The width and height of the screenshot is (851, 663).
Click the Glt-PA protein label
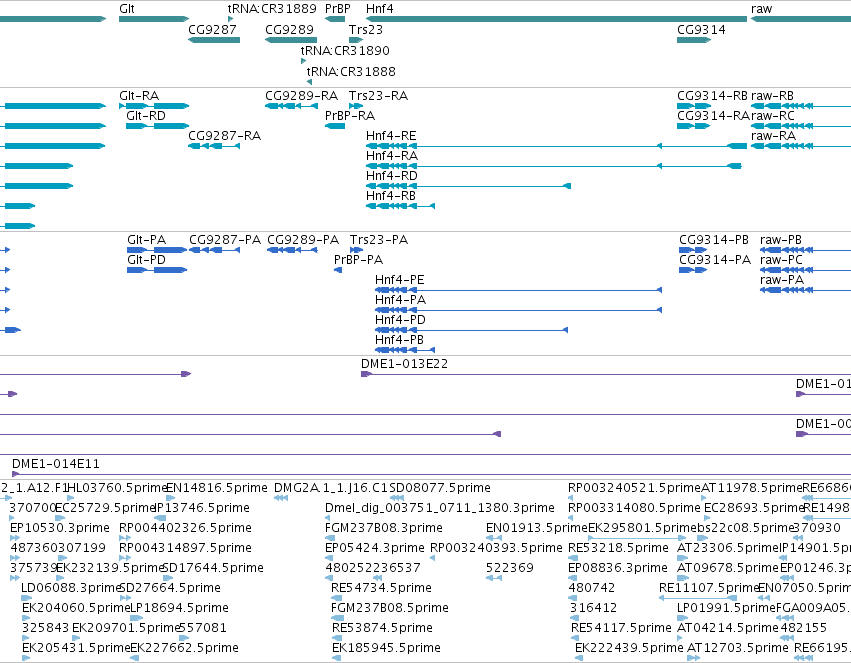click(x=147, y=240)
